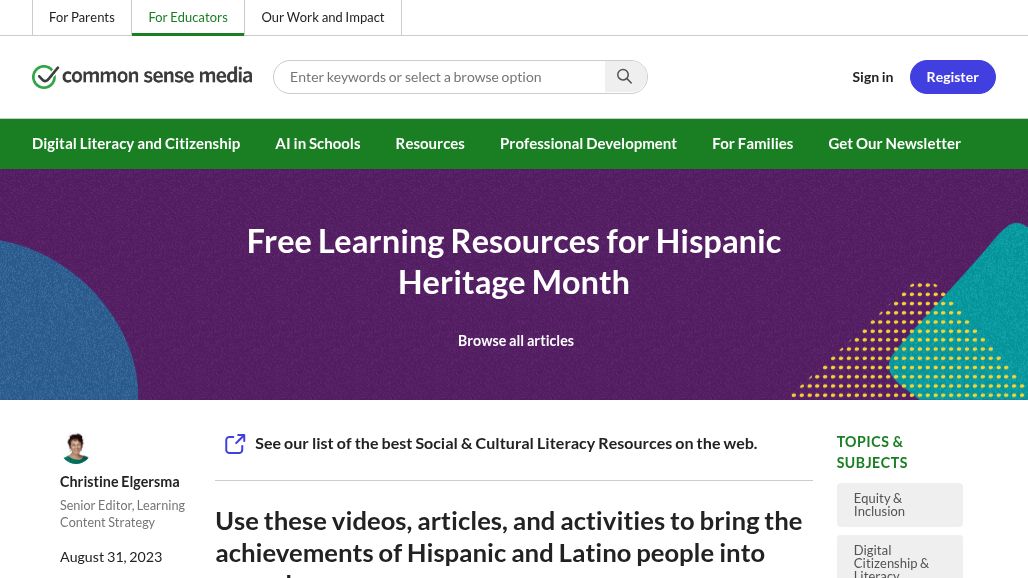Switch to the For Parents tab

click(81, 17)
